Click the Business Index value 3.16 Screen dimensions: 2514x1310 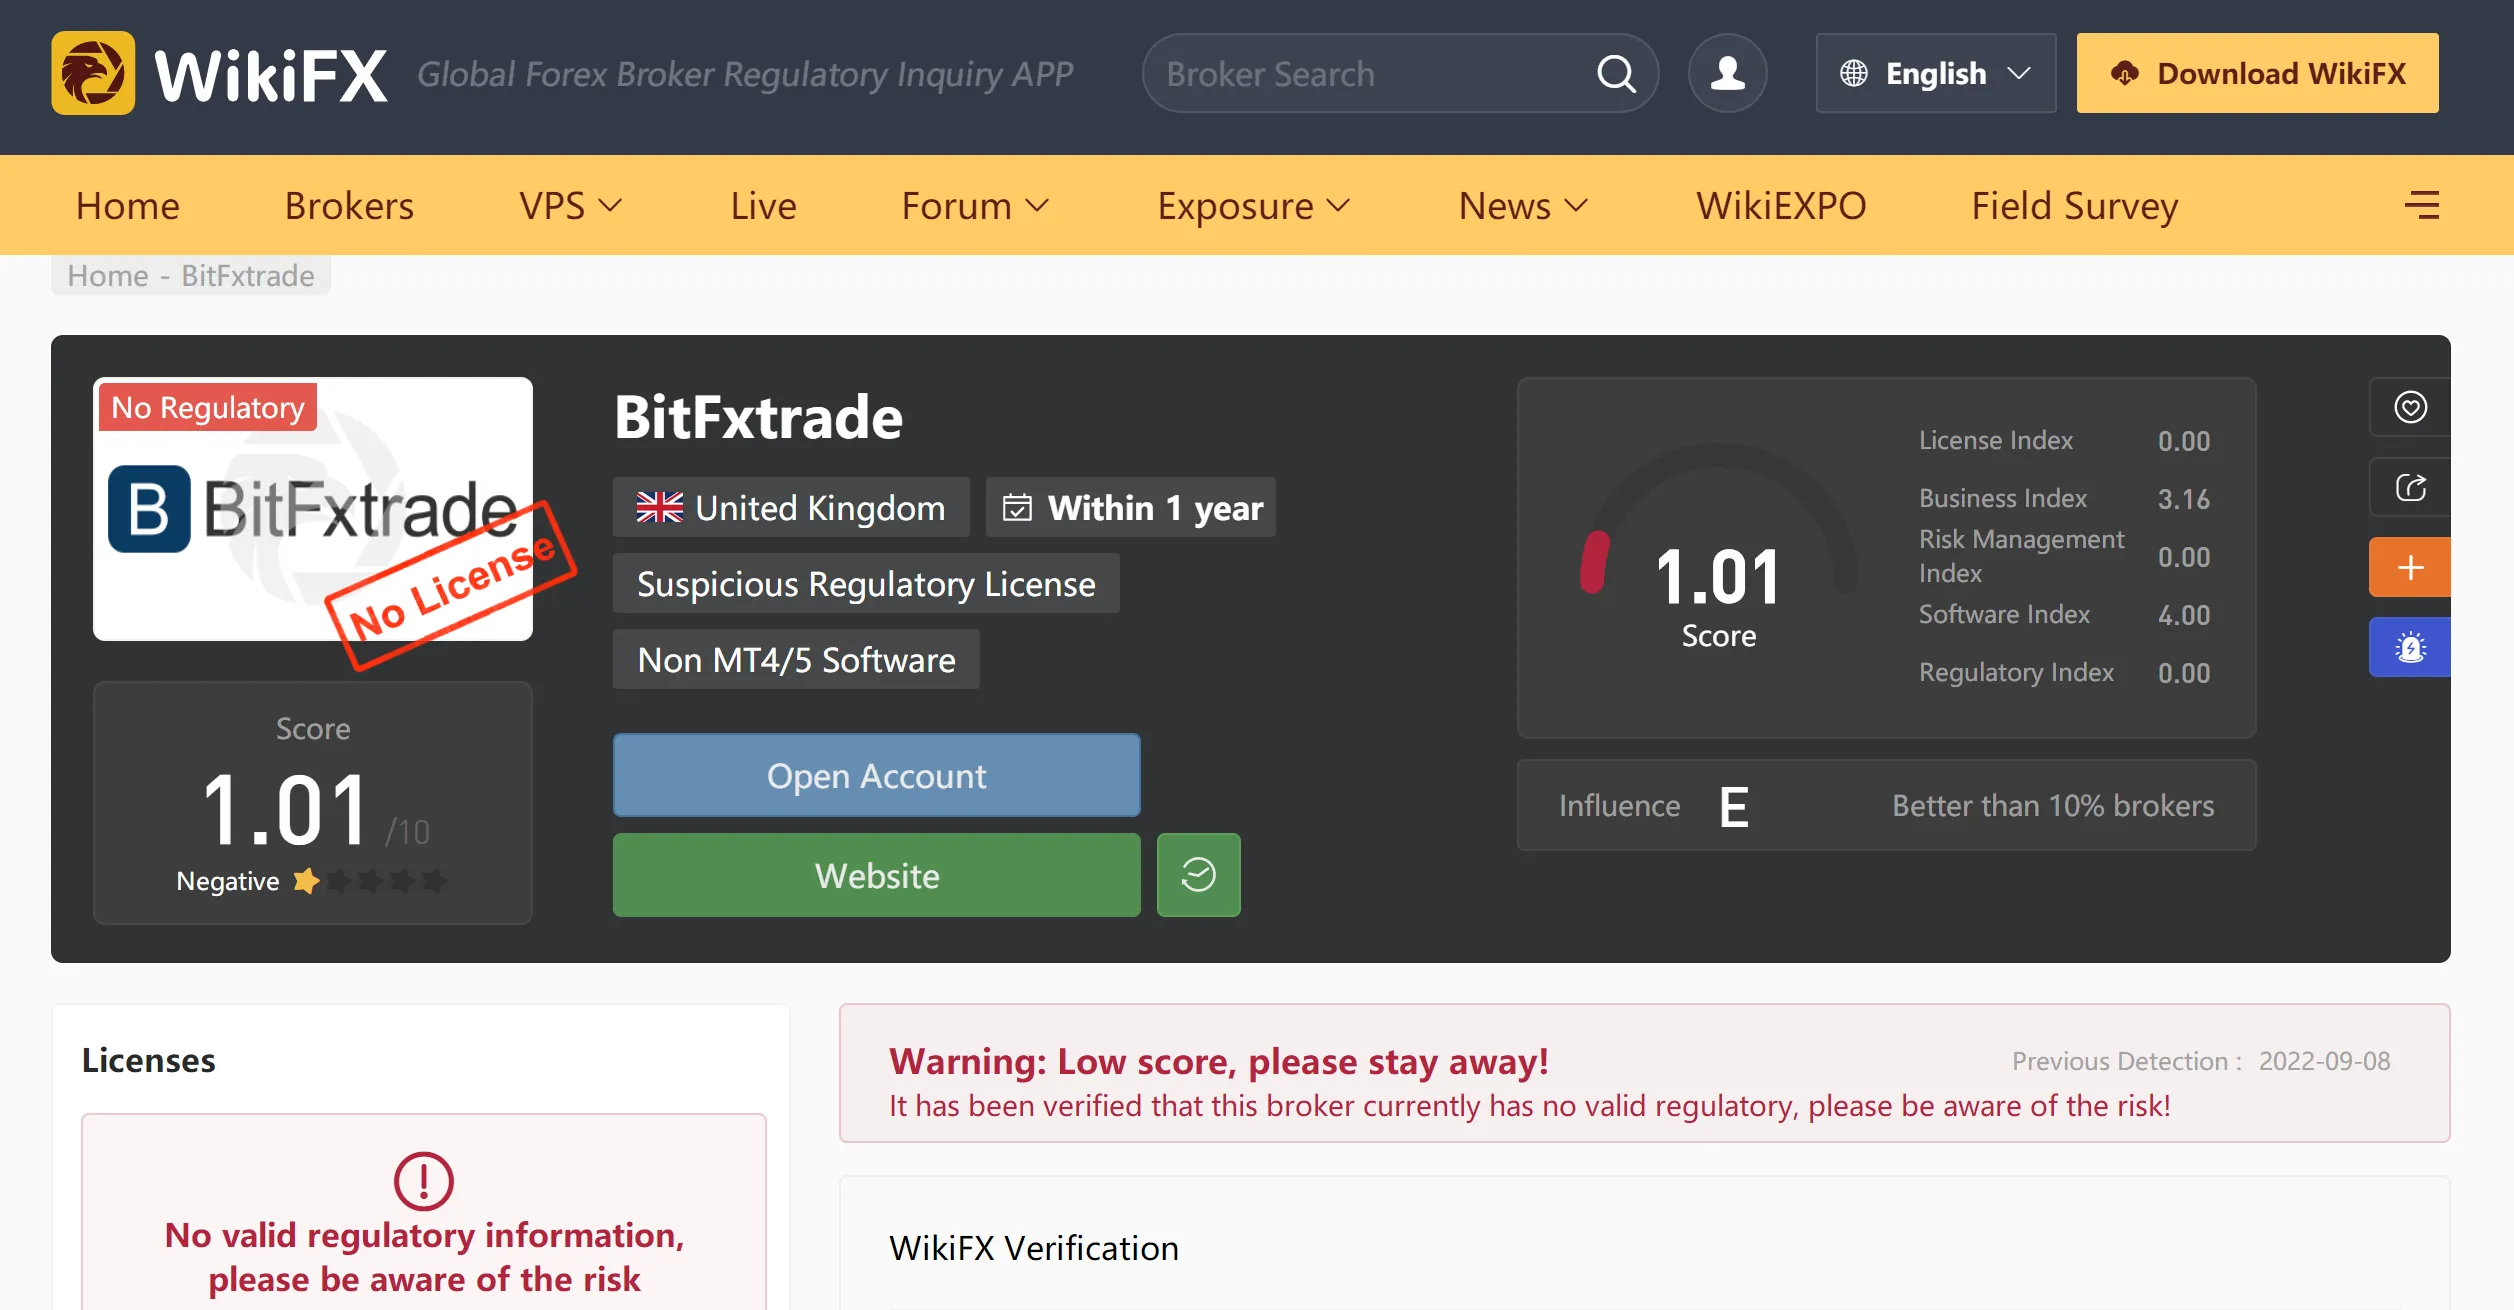(2184, 499)
